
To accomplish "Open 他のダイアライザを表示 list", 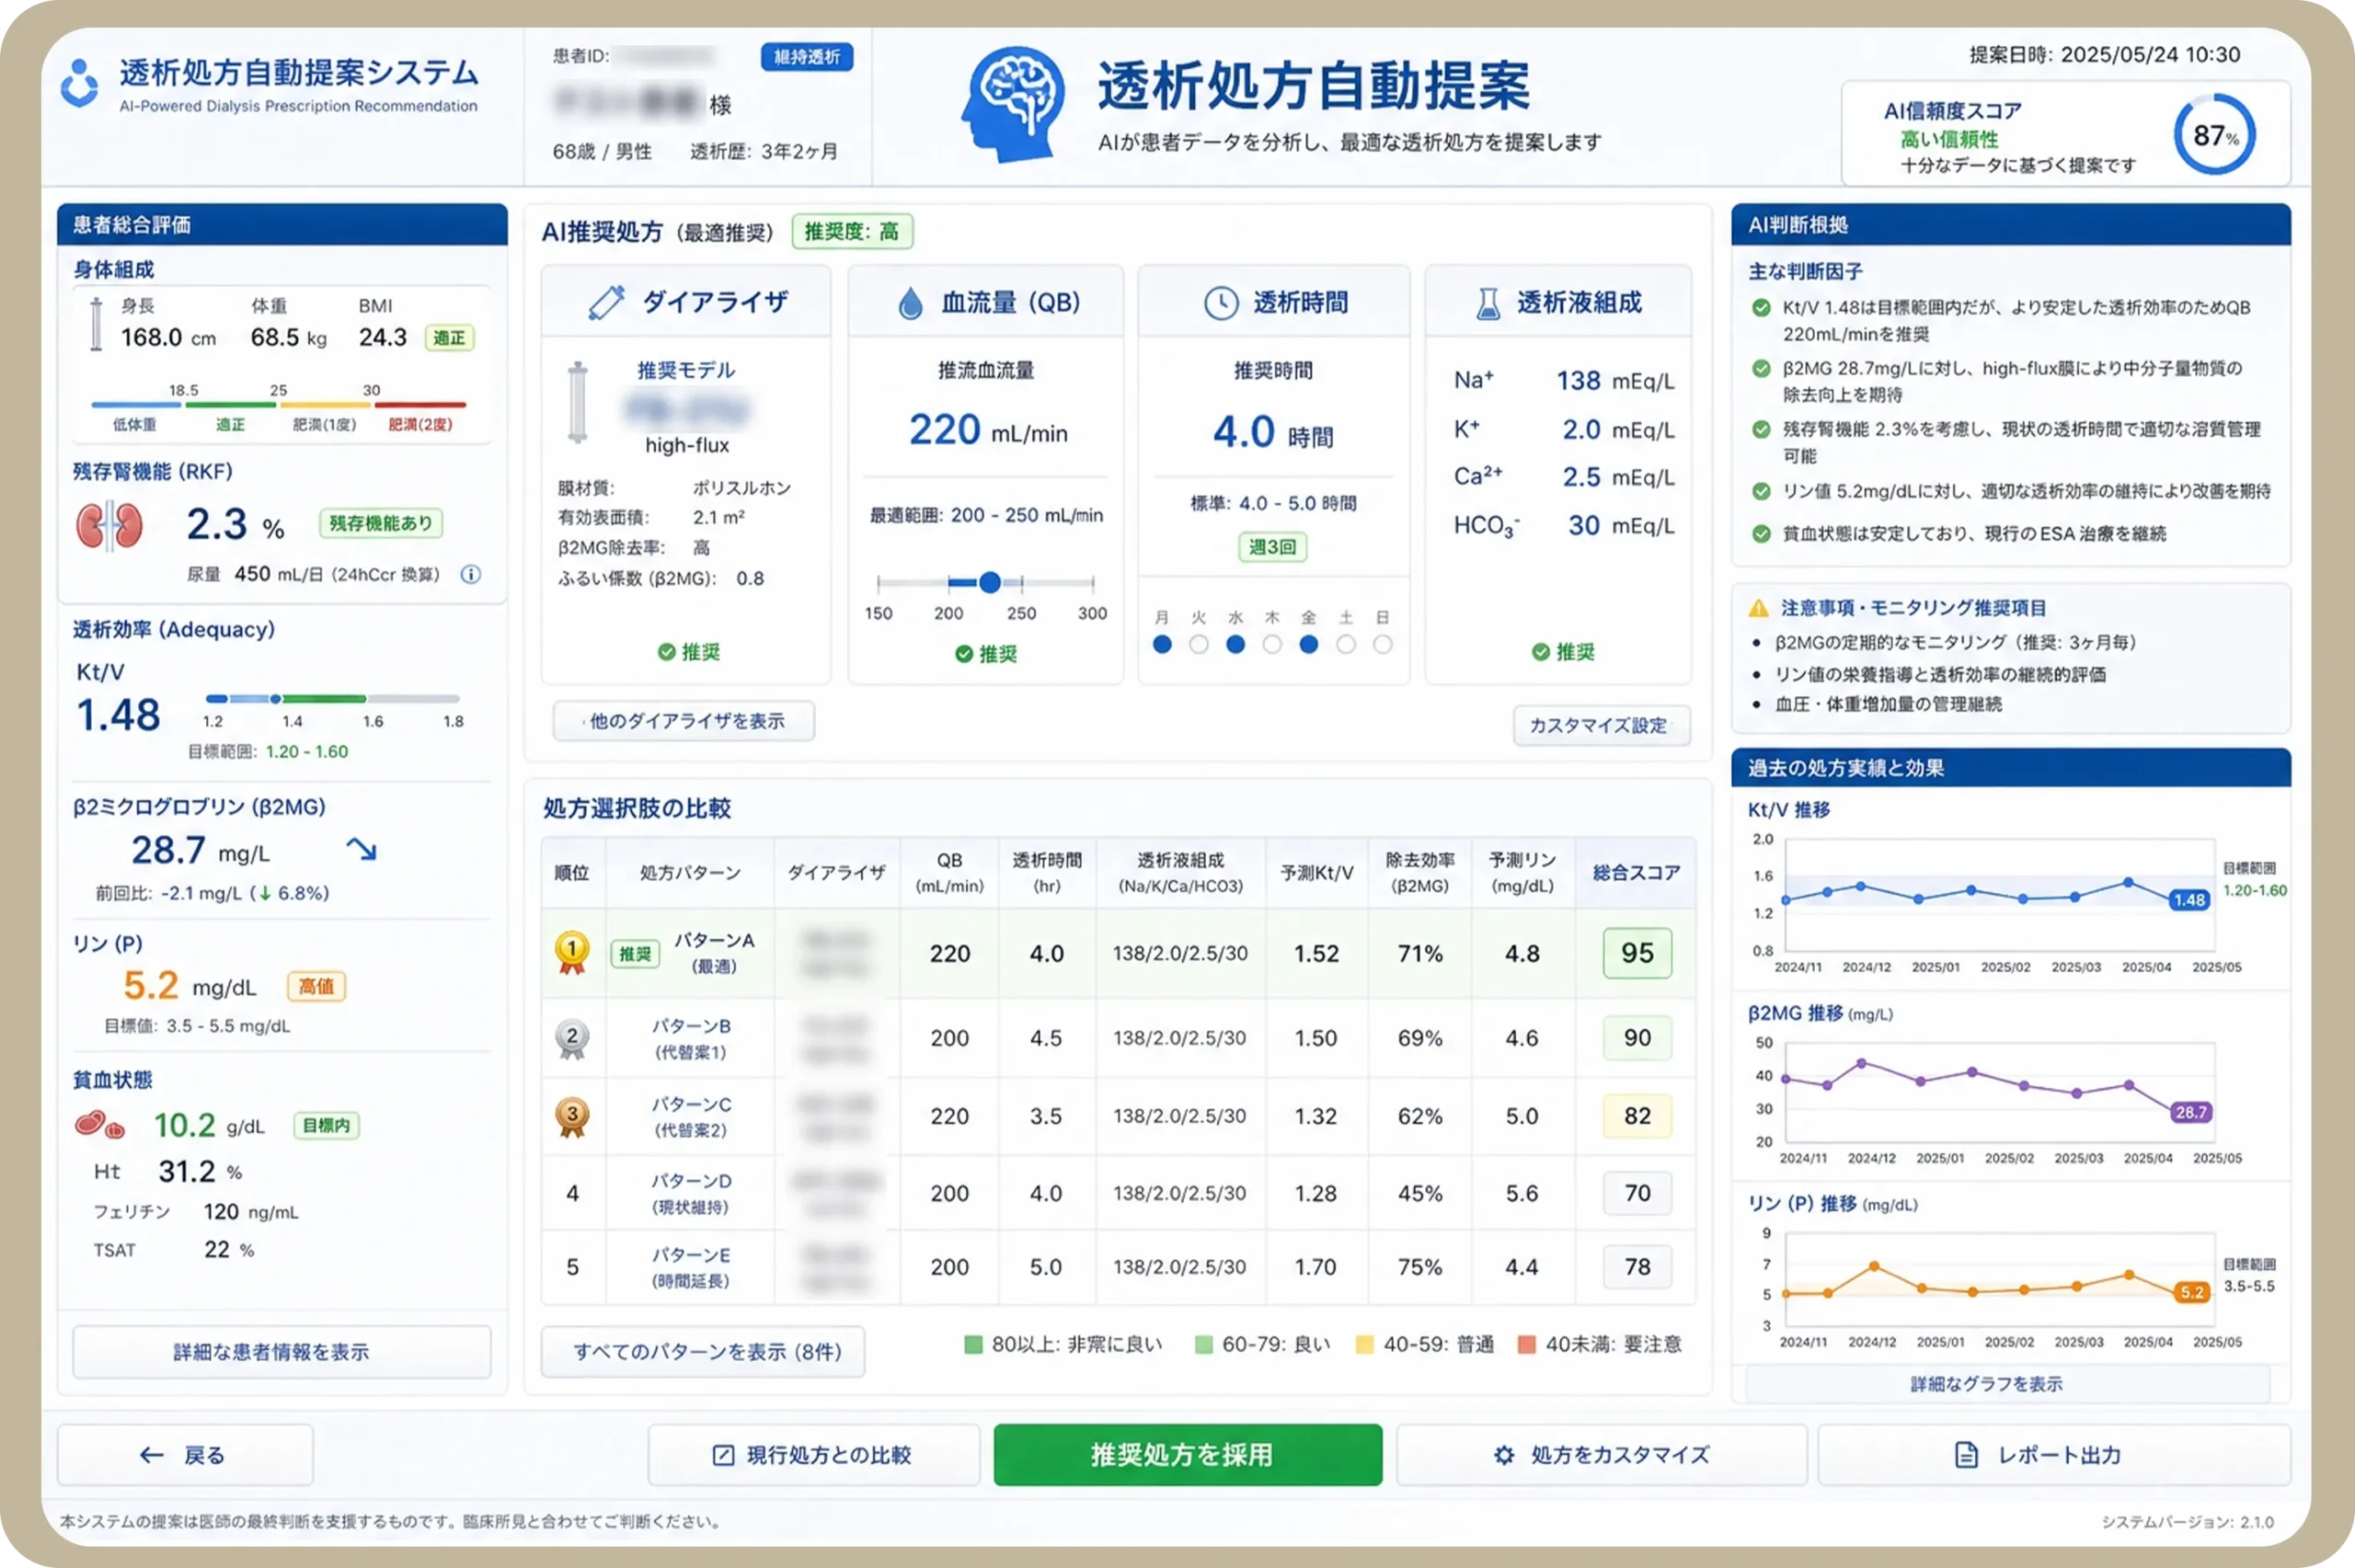I will 684,721.
